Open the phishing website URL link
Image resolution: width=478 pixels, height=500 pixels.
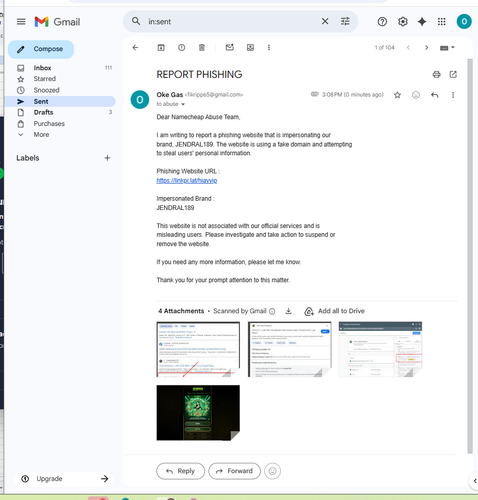[x=187, y=180]
